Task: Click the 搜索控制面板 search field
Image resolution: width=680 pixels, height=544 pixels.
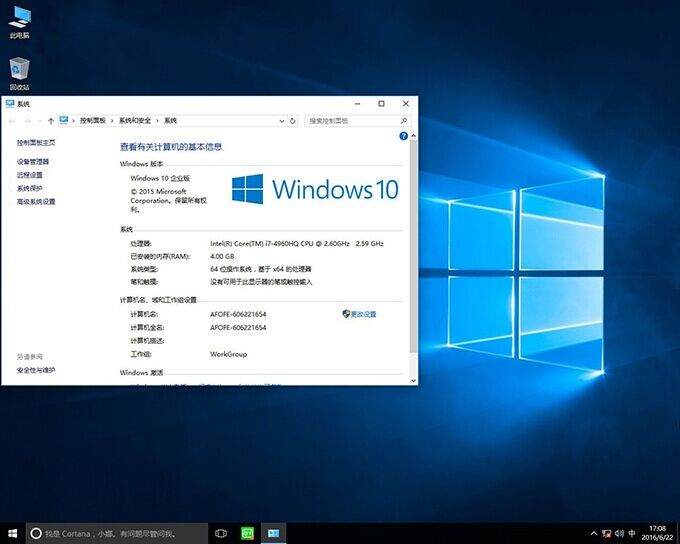Action: (350, 120)
